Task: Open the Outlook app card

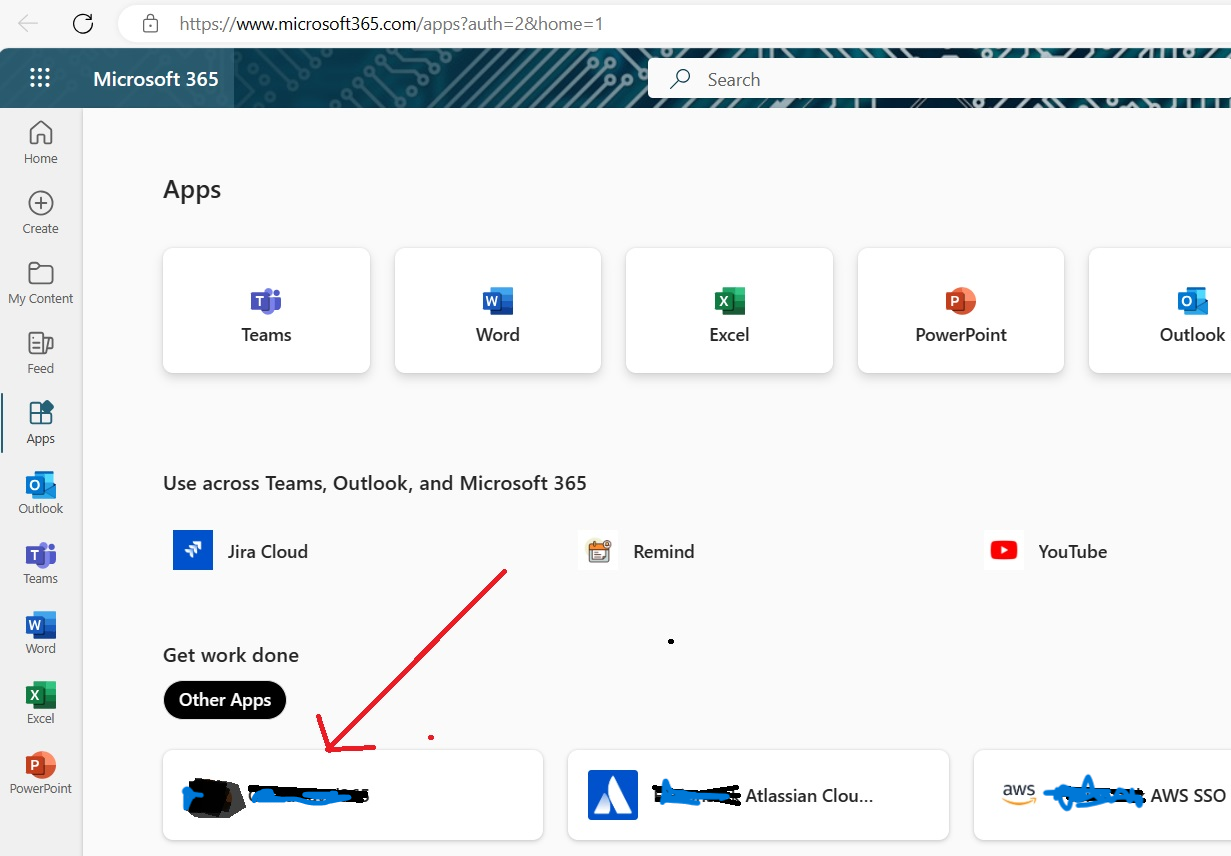Action: [1160, 311]
